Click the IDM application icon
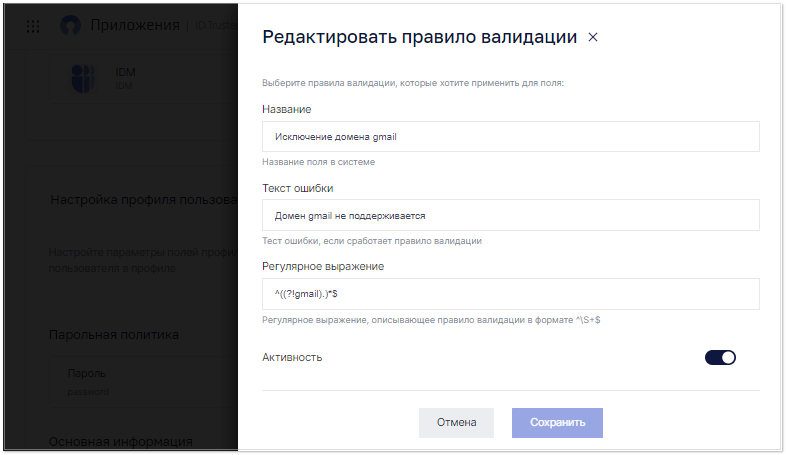Viewport: 786px width, 455px height. pyautogui.click(x=83, y=79)
